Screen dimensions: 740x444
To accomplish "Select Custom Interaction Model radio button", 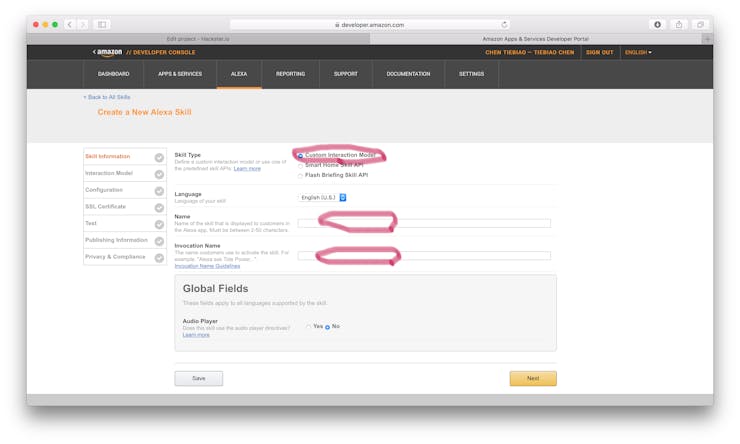I will click(x=300, y=155).
